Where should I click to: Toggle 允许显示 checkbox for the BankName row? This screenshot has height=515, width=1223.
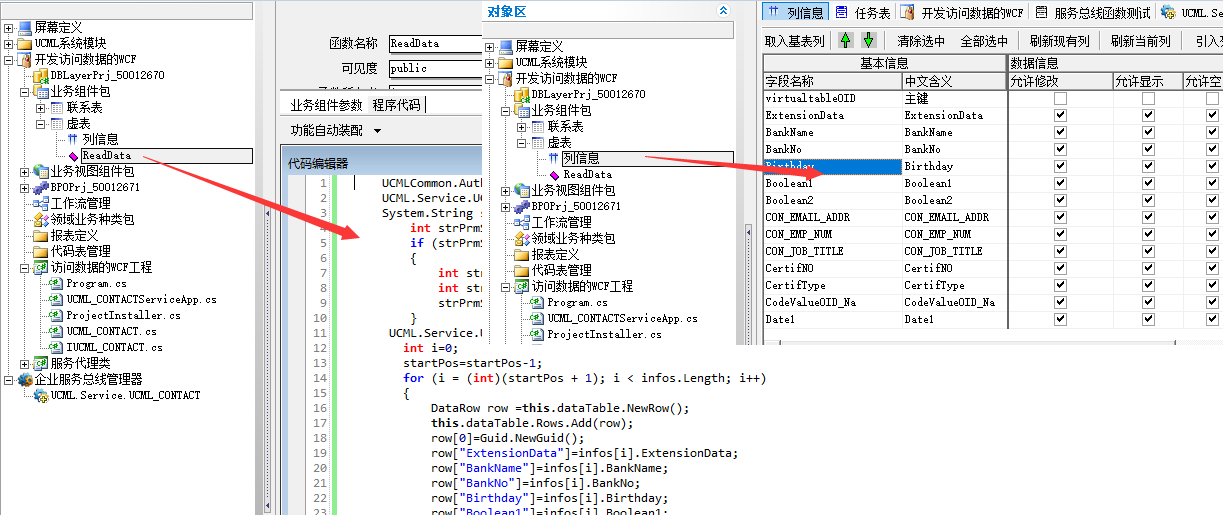[1148, 133]
